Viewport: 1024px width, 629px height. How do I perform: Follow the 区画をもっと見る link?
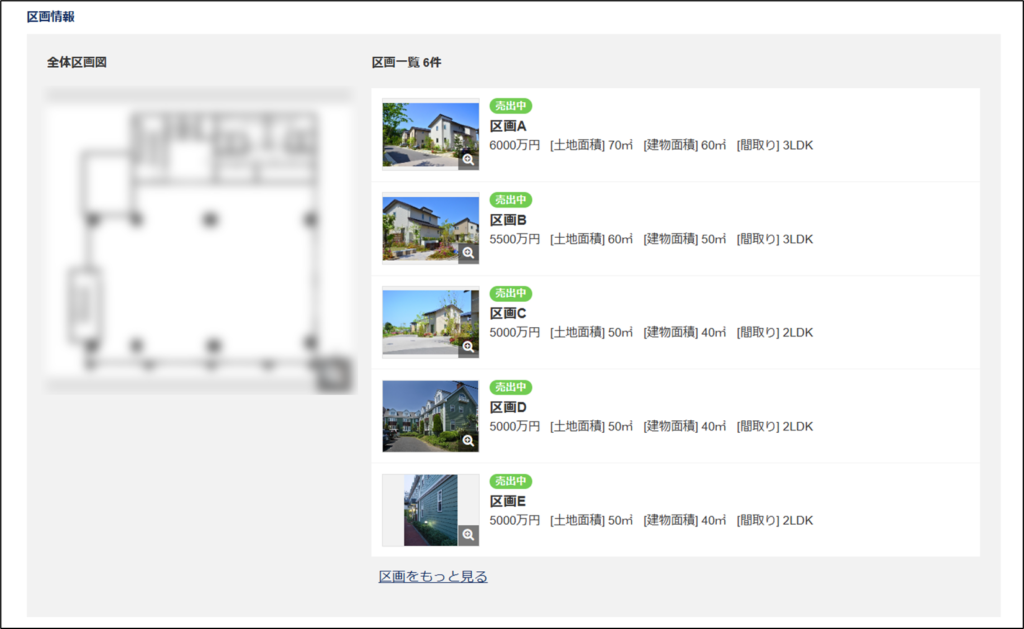pyautogui.click(x=433, y=577)
